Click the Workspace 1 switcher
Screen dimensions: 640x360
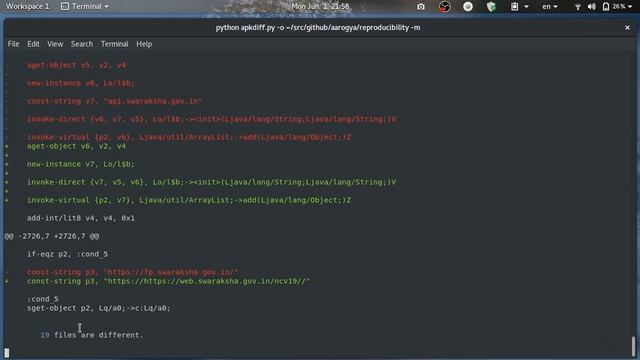[27, 7]
